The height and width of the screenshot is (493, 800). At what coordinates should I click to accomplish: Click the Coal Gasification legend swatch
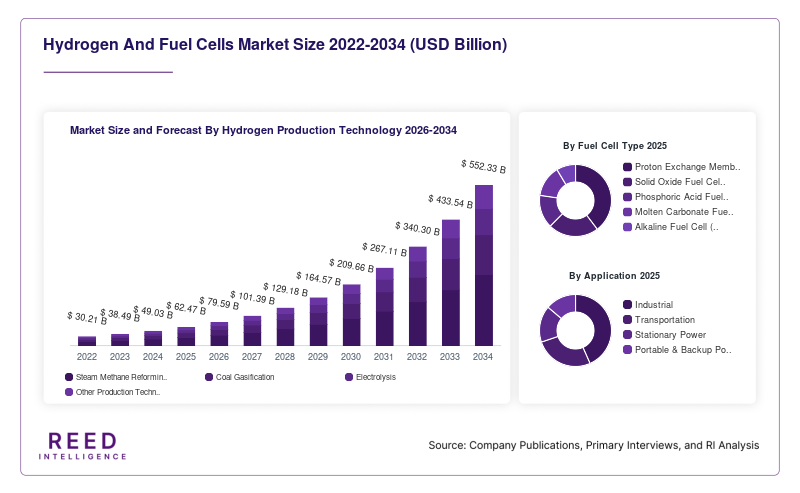tap(209, 377)
